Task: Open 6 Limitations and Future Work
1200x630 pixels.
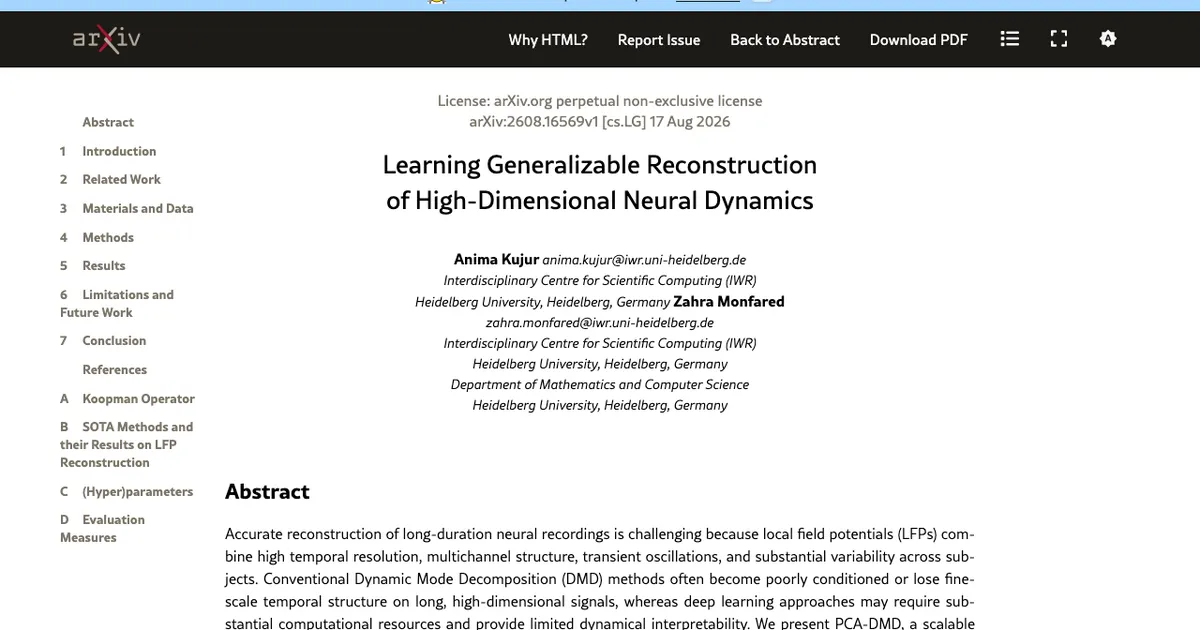Action: 117,303
